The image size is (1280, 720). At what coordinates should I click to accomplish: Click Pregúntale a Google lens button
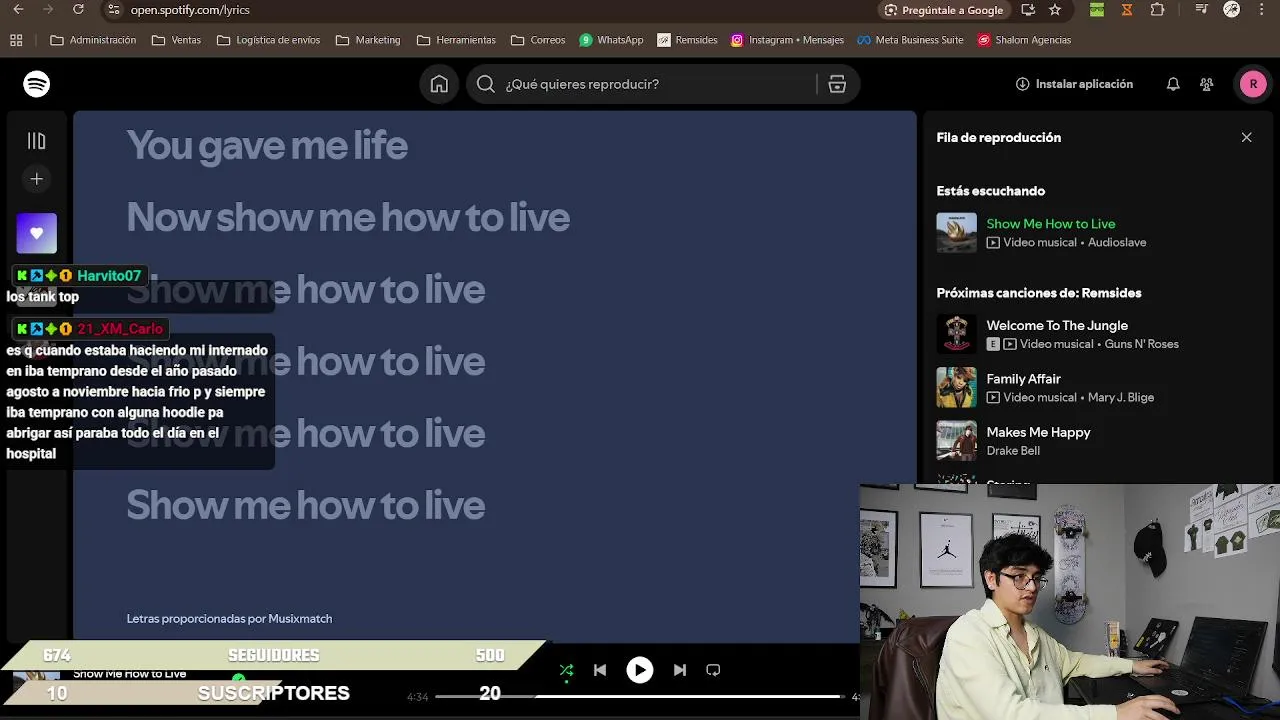click(x=944, y=10)
